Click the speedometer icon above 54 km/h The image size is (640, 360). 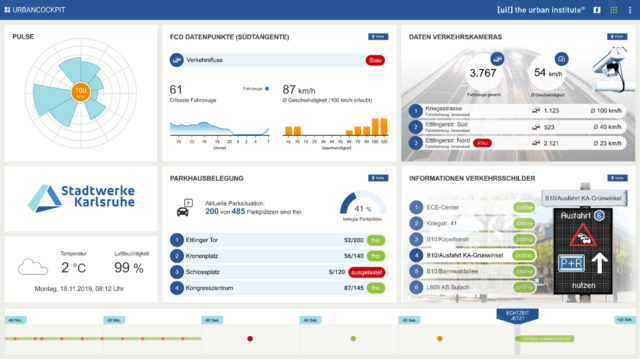pos(562,59)
